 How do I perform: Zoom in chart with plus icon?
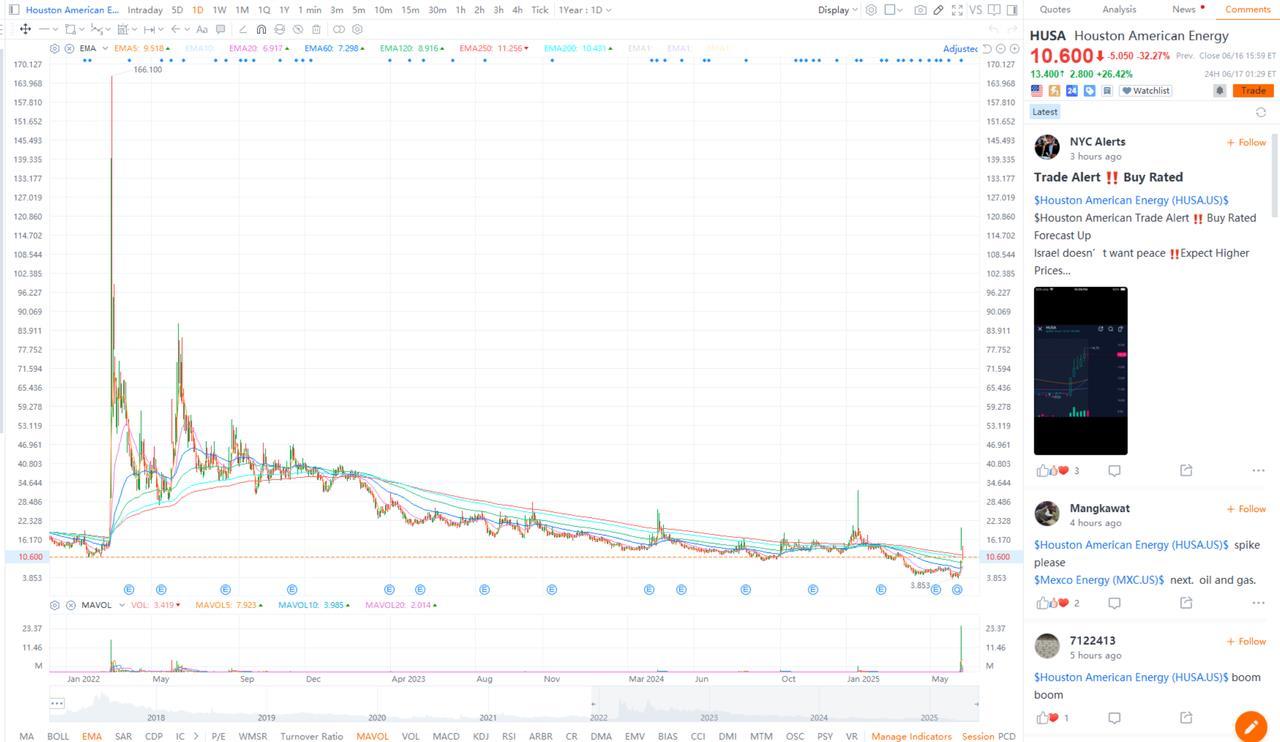point(1014,48)
